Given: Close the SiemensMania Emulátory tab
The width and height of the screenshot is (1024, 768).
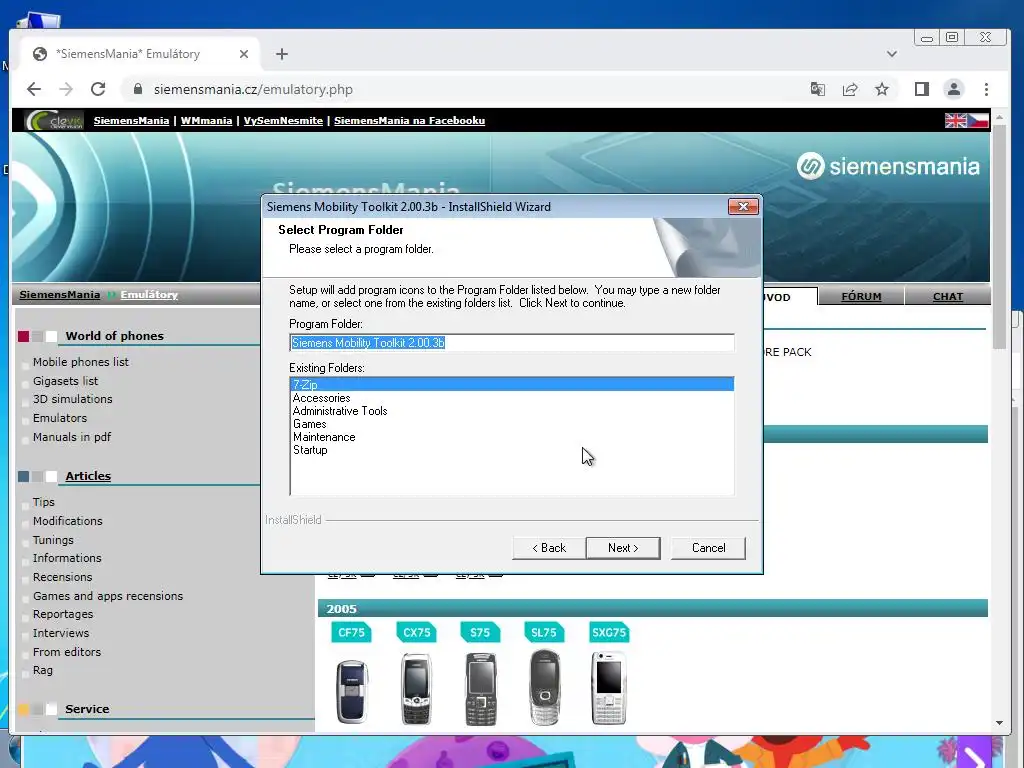Looking at the screenshot, I should 244,54.
